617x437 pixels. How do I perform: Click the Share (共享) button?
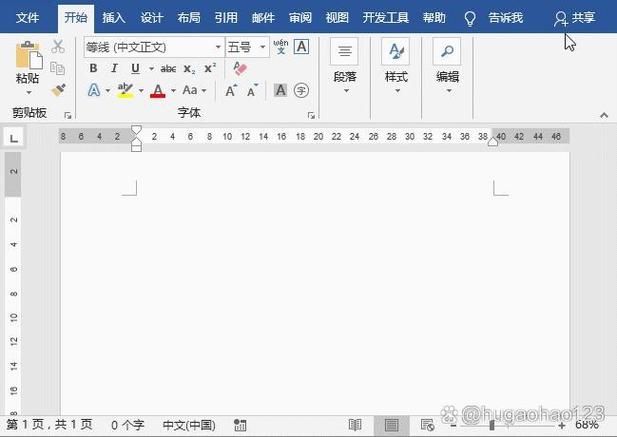coord(575,18)
